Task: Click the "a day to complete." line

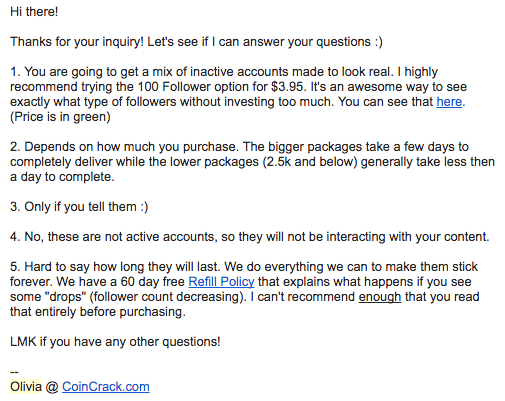Action: coord(62,177)
